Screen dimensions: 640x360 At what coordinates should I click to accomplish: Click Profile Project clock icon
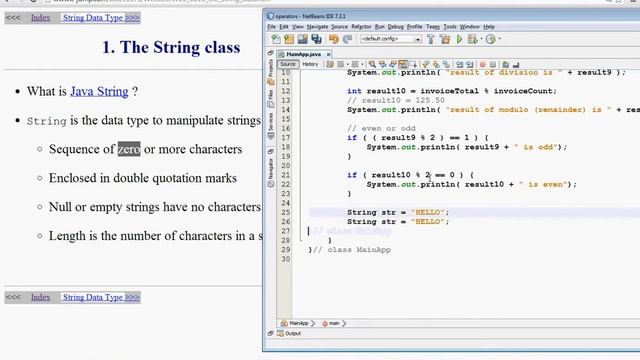click(x=491, y=39)
